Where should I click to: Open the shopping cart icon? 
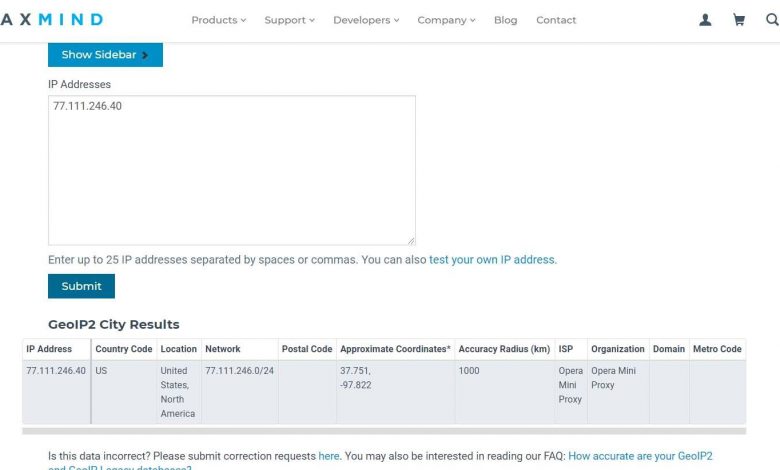[739, 20]
